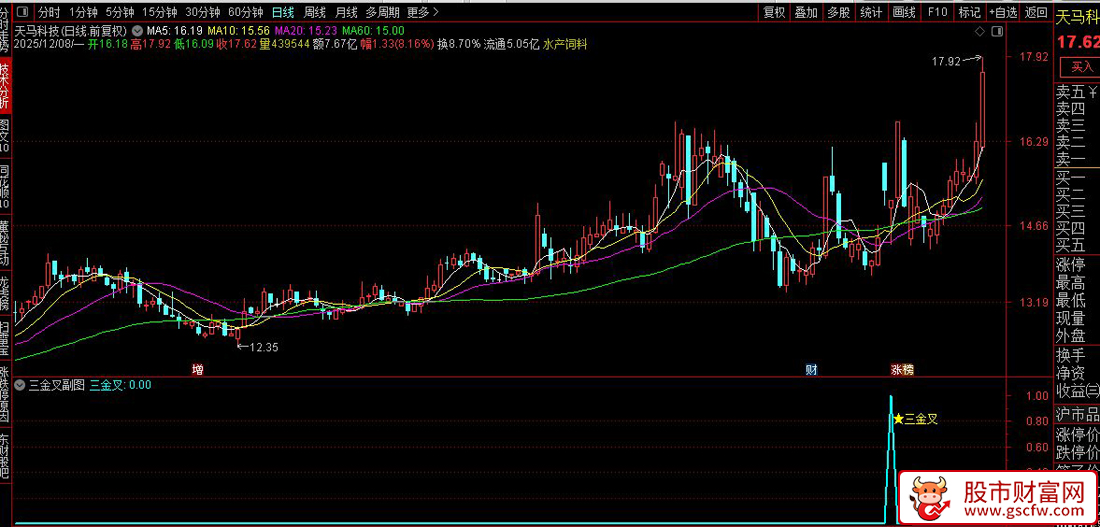
Task: Click the diamond marker icon above chart
Action: [x=978, y=30]
